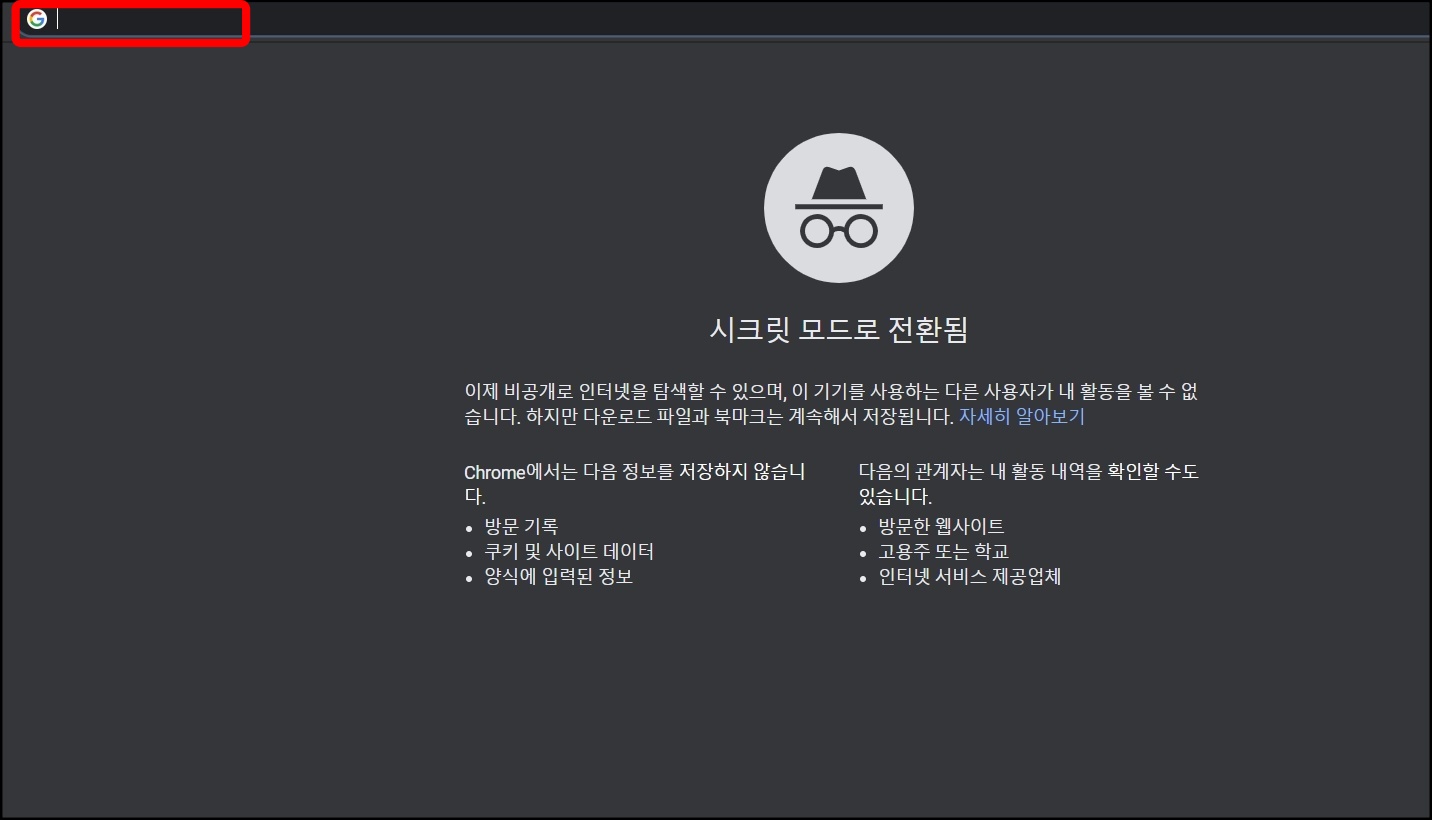Click the 고용주 또는 학교 item

944,551
